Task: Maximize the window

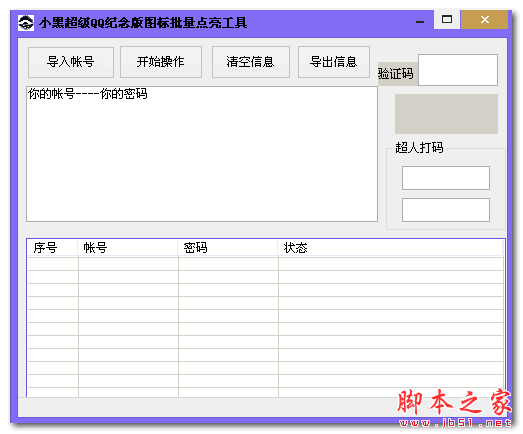Action: tap(447, 19)
